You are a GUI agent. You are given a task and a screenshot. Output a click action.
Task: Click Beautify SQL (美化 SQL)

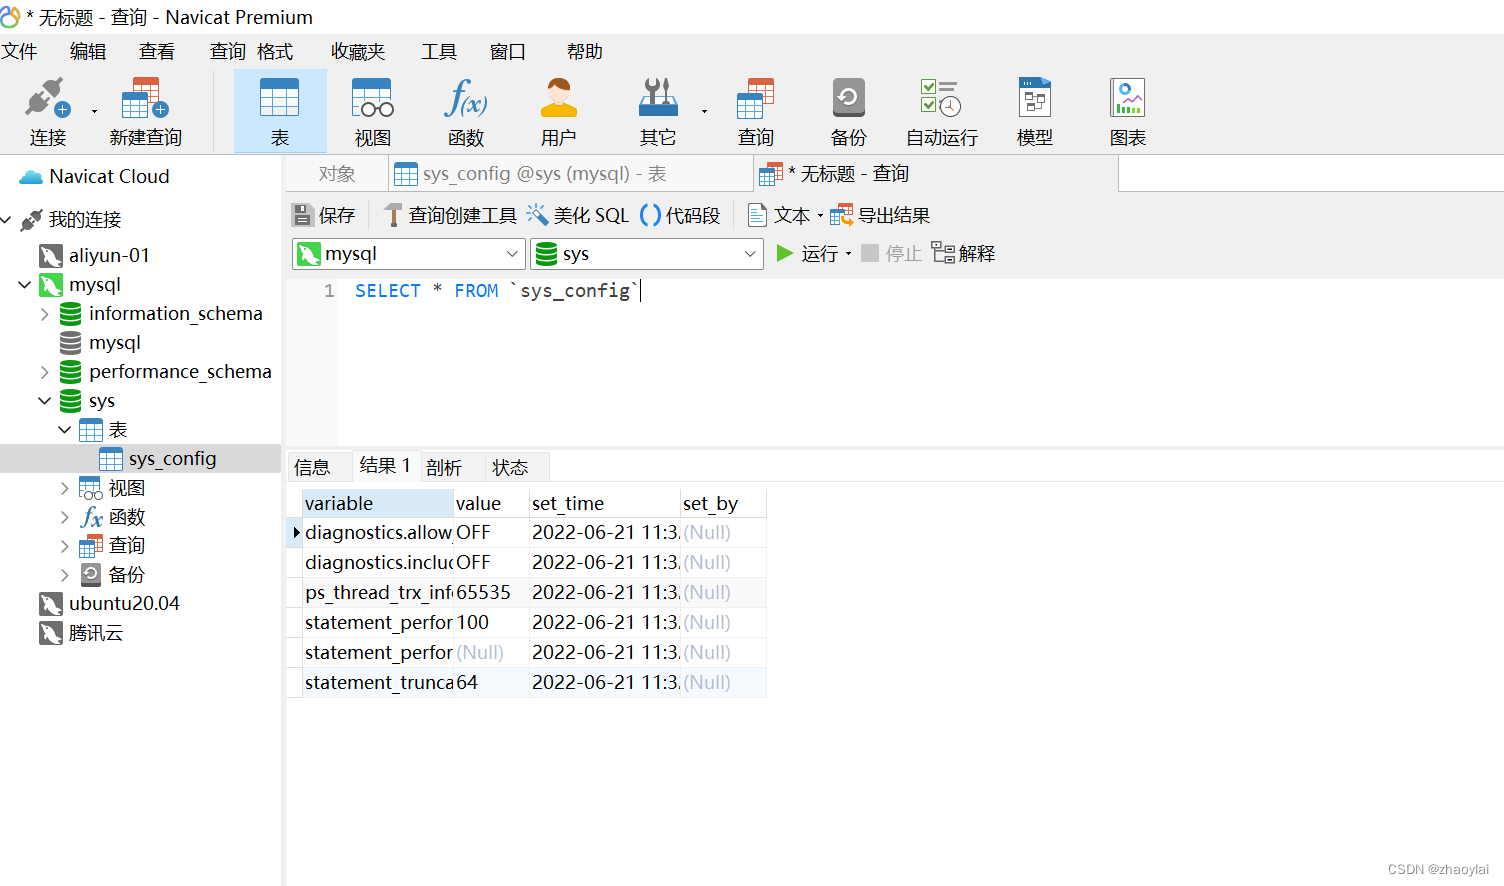point(578,215)
